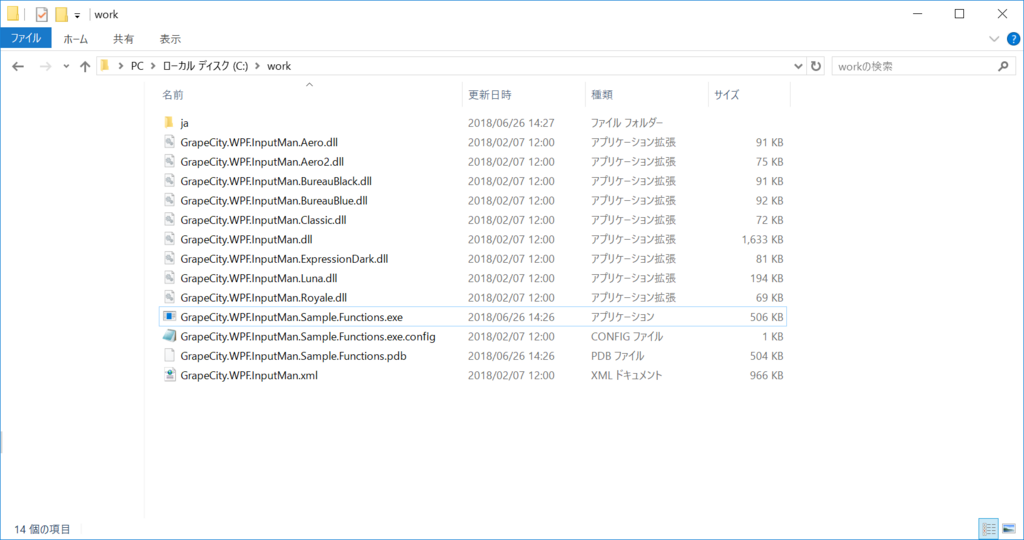Click the XML ドキュメント type cell
The image size is (1024, 540).
tap(626, 375)
